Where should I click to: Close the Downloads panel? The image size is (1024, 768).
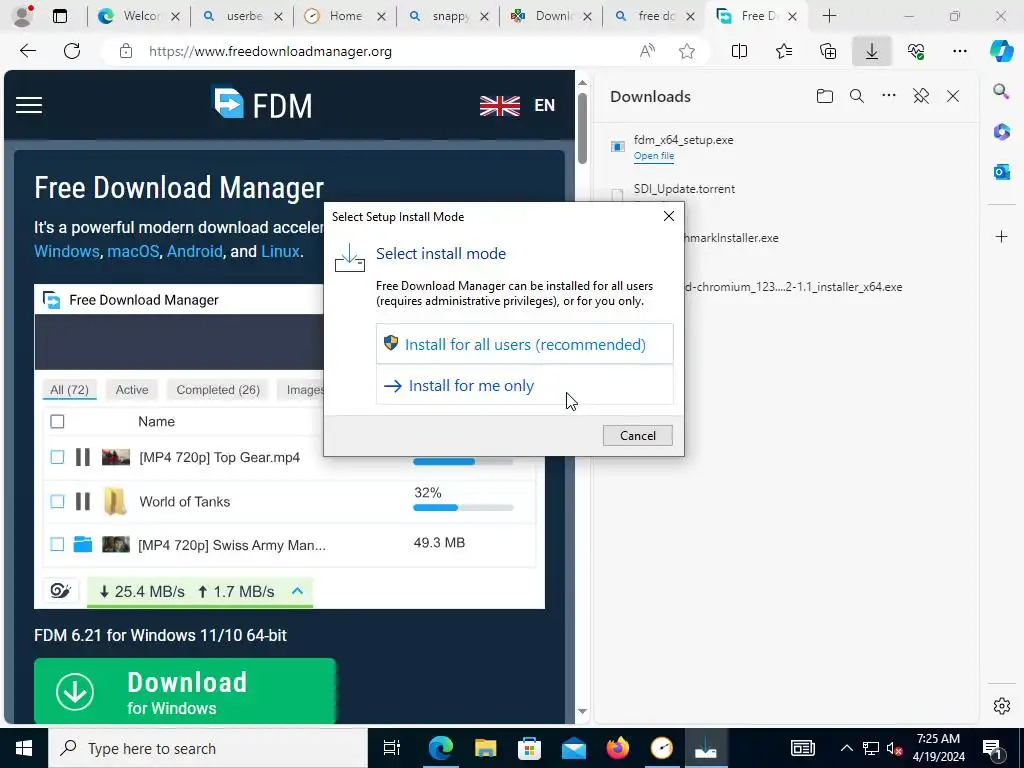953,97
